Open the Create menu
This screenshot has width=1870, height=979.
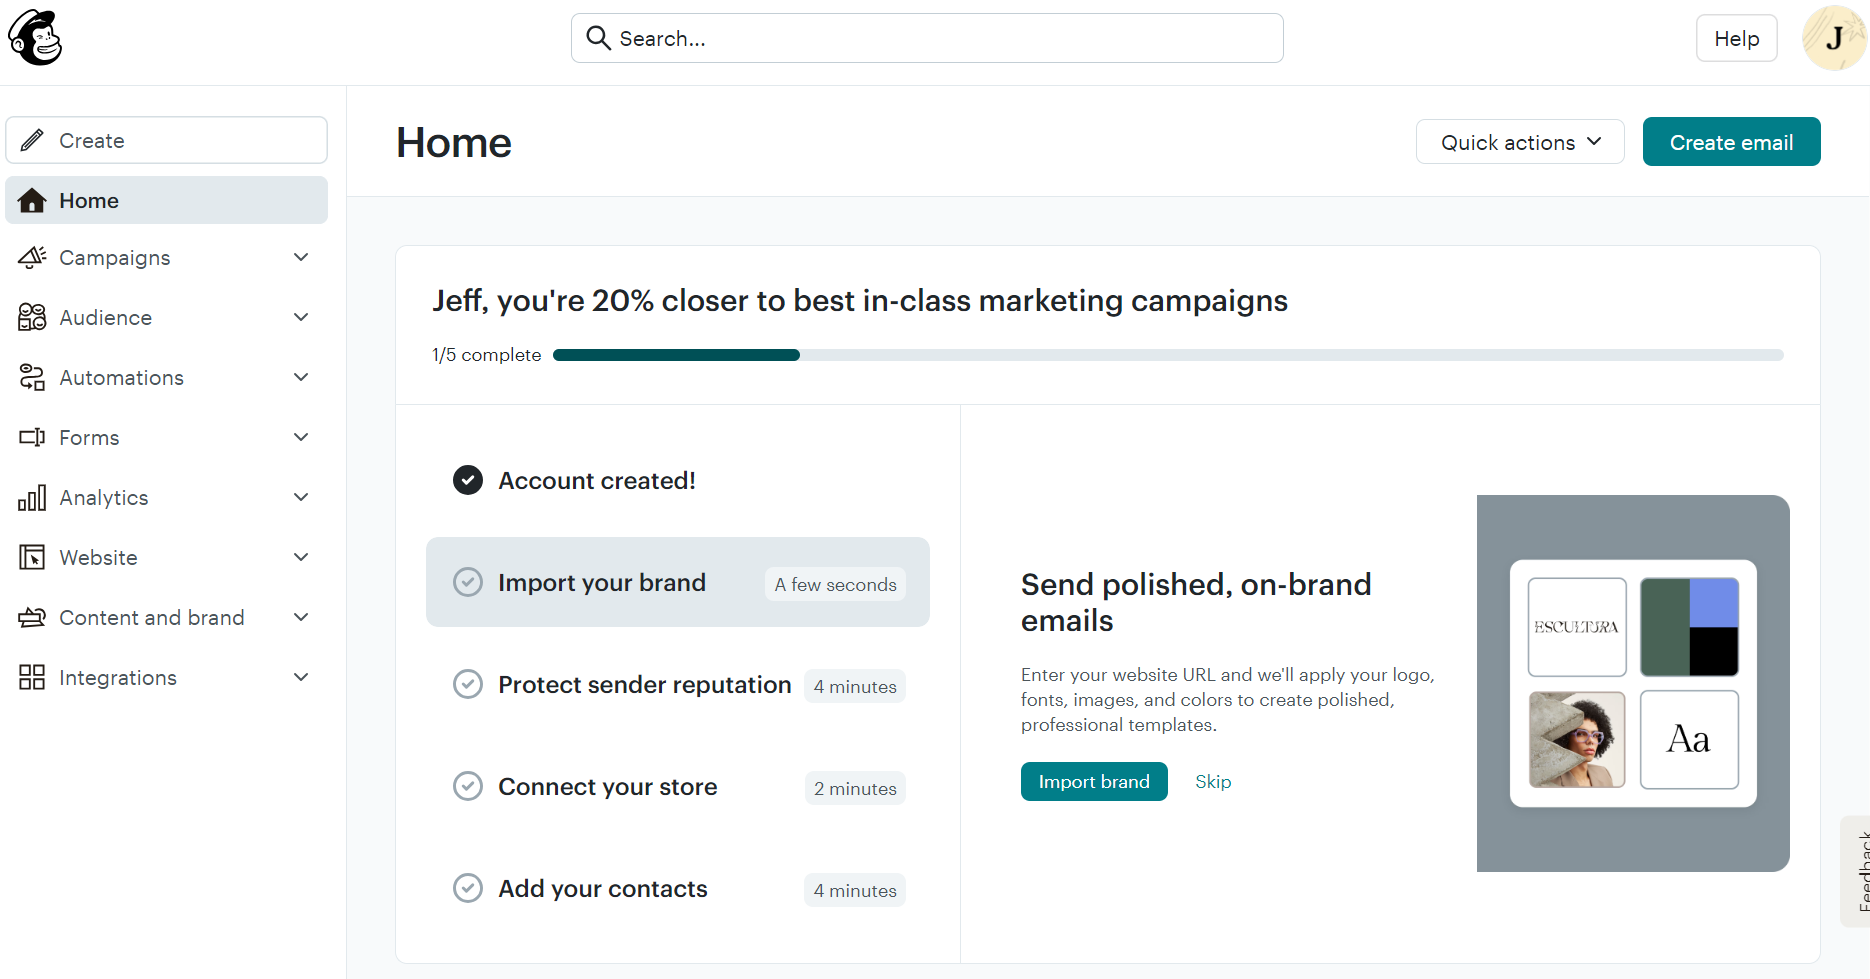coord(166,140)
